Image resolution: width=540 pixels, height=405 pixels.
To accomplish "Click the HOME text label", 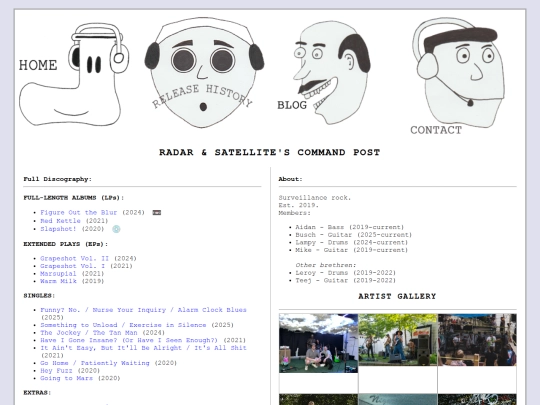I will click(x=38, y=65).
